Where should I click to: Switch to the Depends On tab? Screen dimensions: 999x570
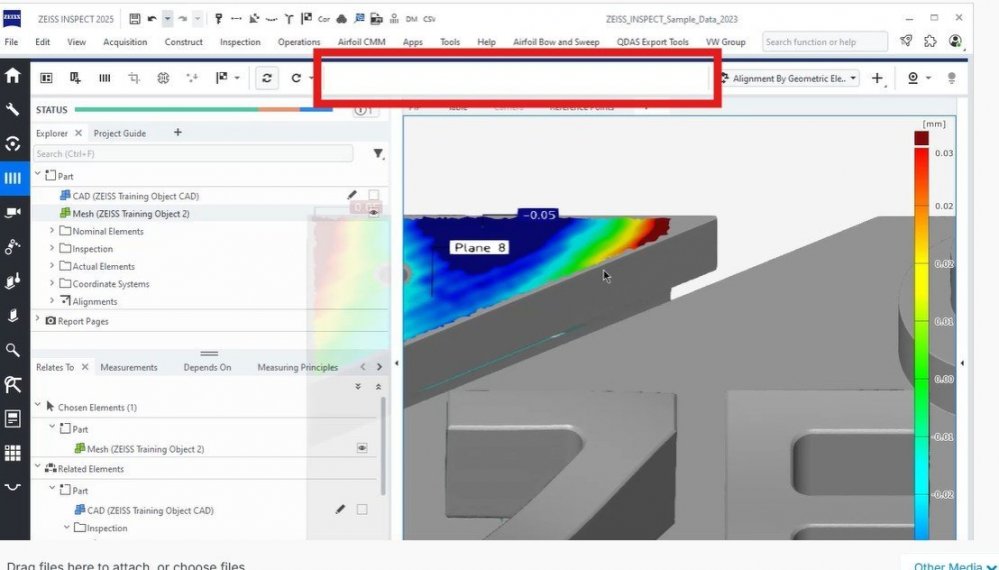coord(207,367)
